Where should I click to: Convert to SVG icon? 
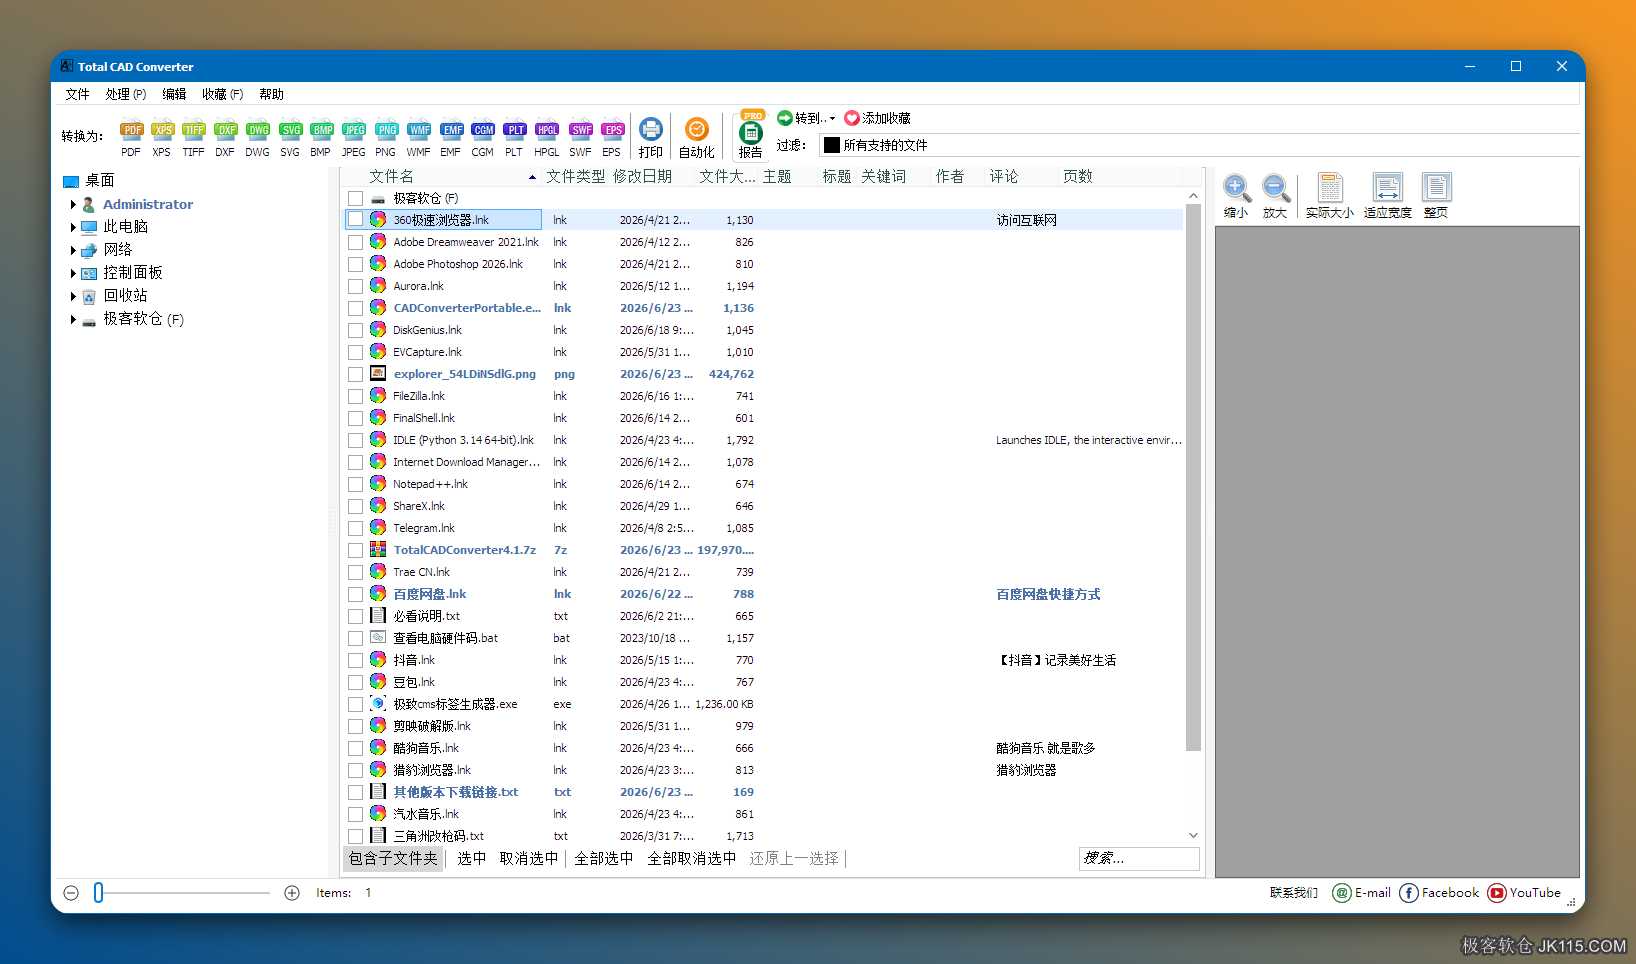[290, 138]
